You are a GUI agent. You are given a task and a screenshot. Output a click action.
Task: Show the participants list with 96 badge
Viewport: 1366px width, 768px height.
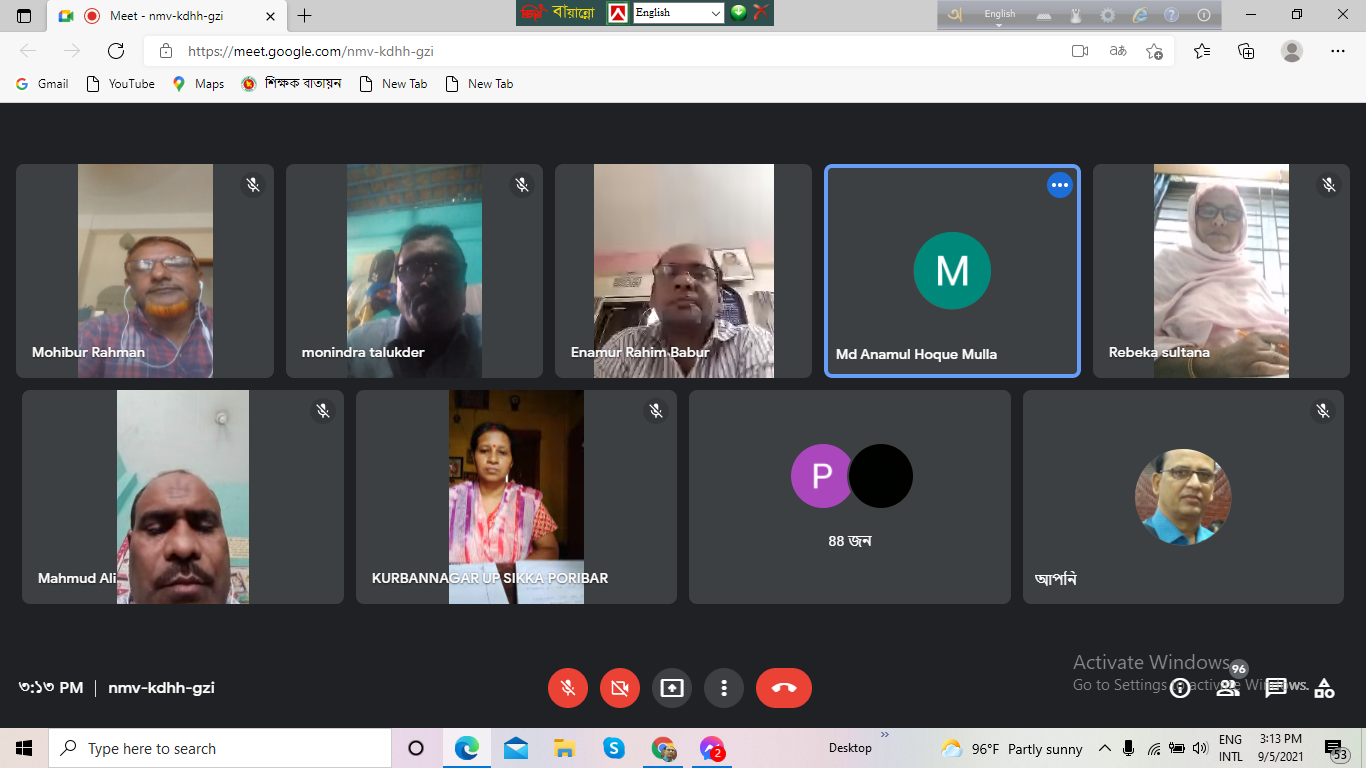[1229, 687]
